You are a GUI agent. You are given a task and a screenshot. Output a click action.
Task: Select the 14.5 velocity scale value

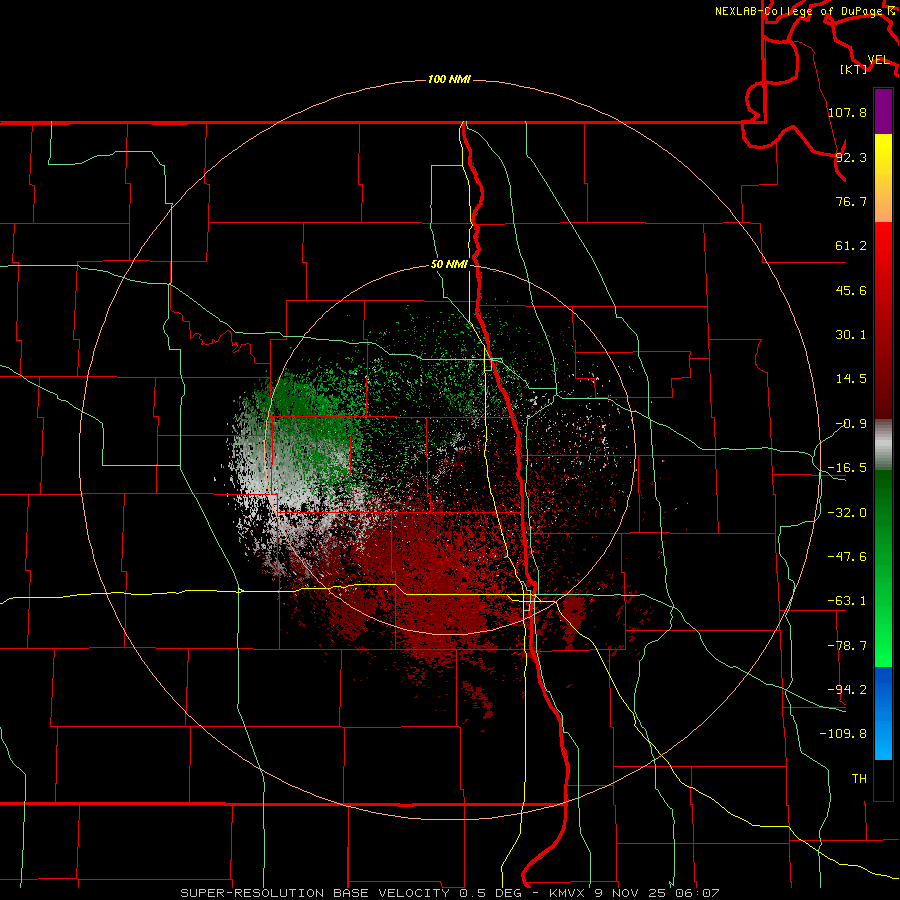pos(851,379)
